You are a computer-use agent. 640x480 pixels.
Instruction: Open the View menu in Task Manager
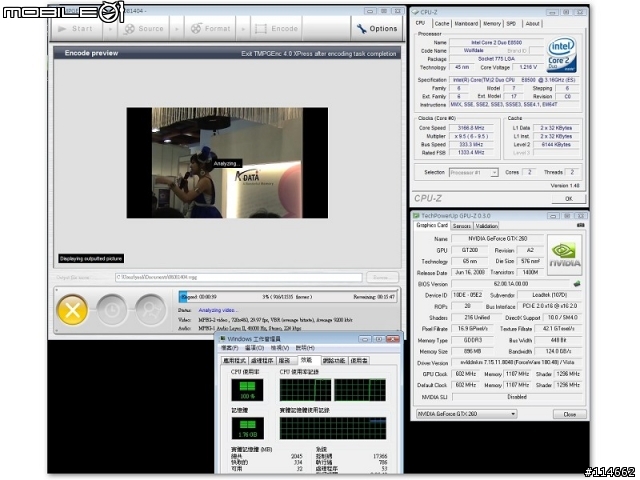point(280,348)
